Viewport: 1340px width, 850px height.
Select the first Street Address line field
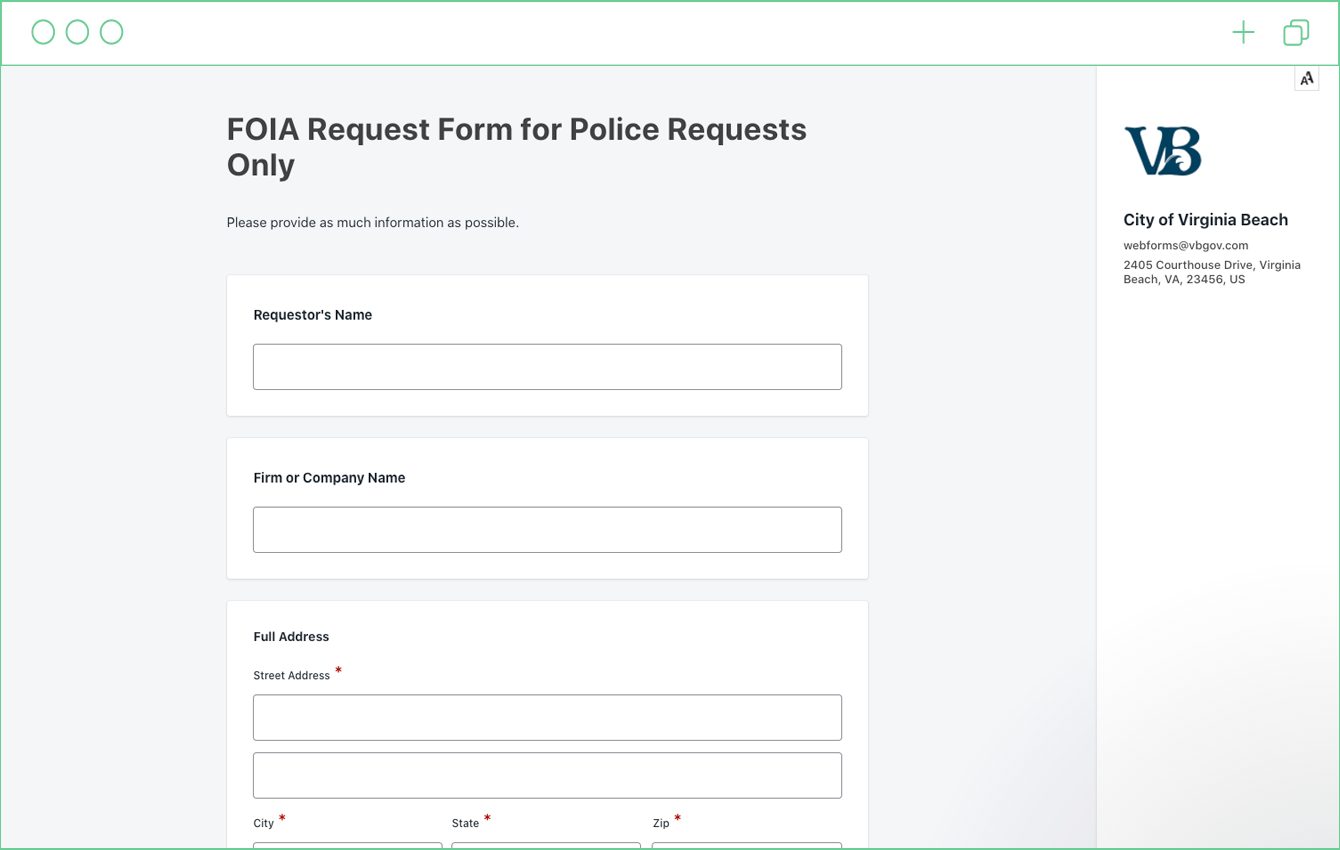coord(547,718)
